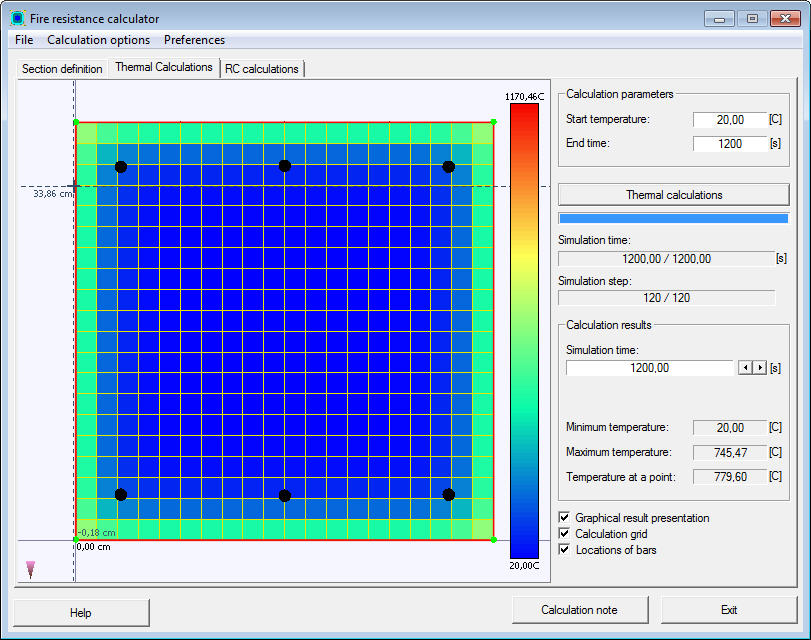The height and width of the screenshot is (640, 811).
Task: Click the top-middle reinforcement bar dot
Action: (284, 166)
